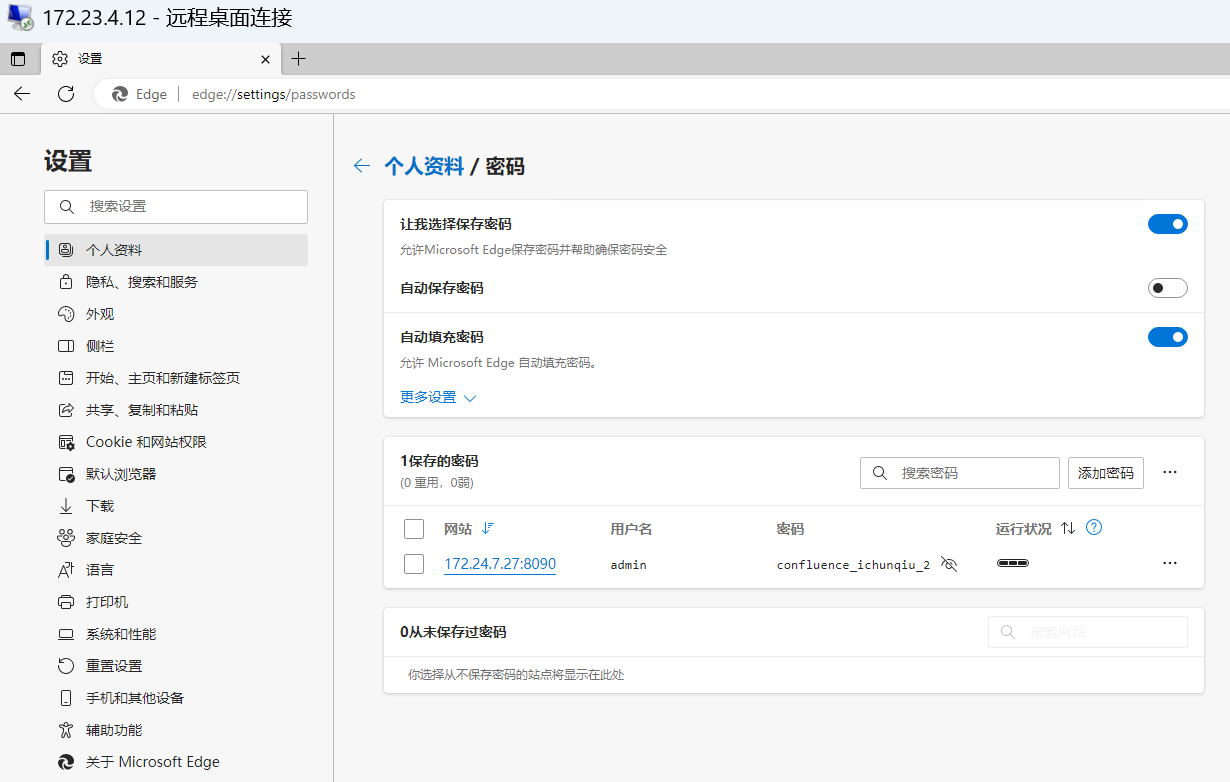
Task: Open the 172.24.7.27:8090 site link
Action: point(500,564)
